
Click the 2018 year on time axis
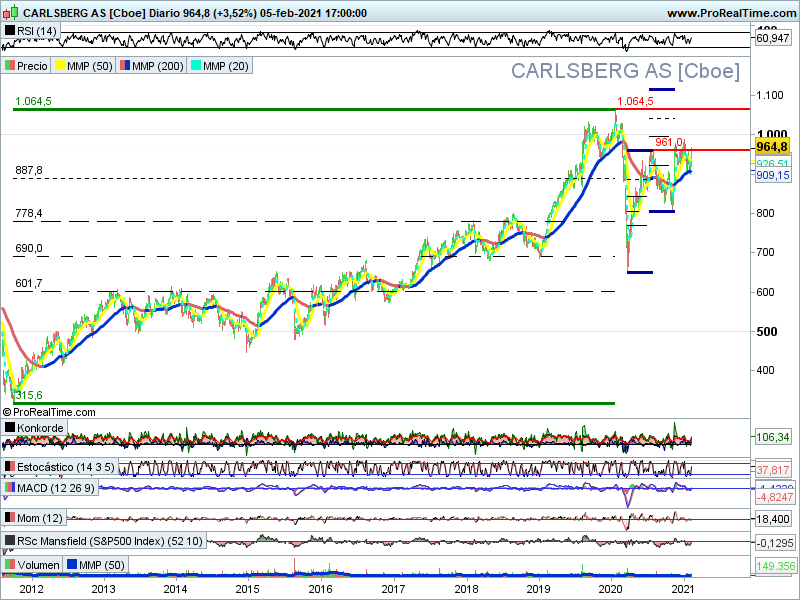pos(466,589)
